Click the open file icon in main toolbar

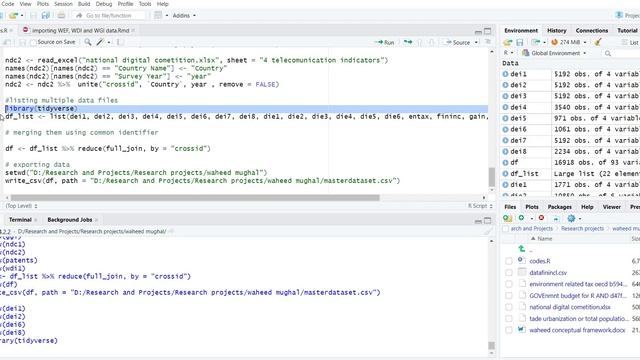pos(13,16)
